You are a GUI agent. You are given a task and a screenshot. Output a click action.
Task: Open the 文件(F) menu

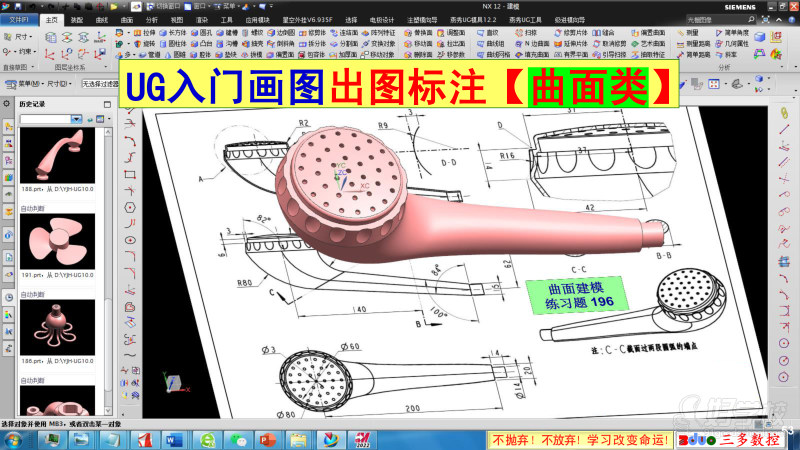tap(20, 19)
